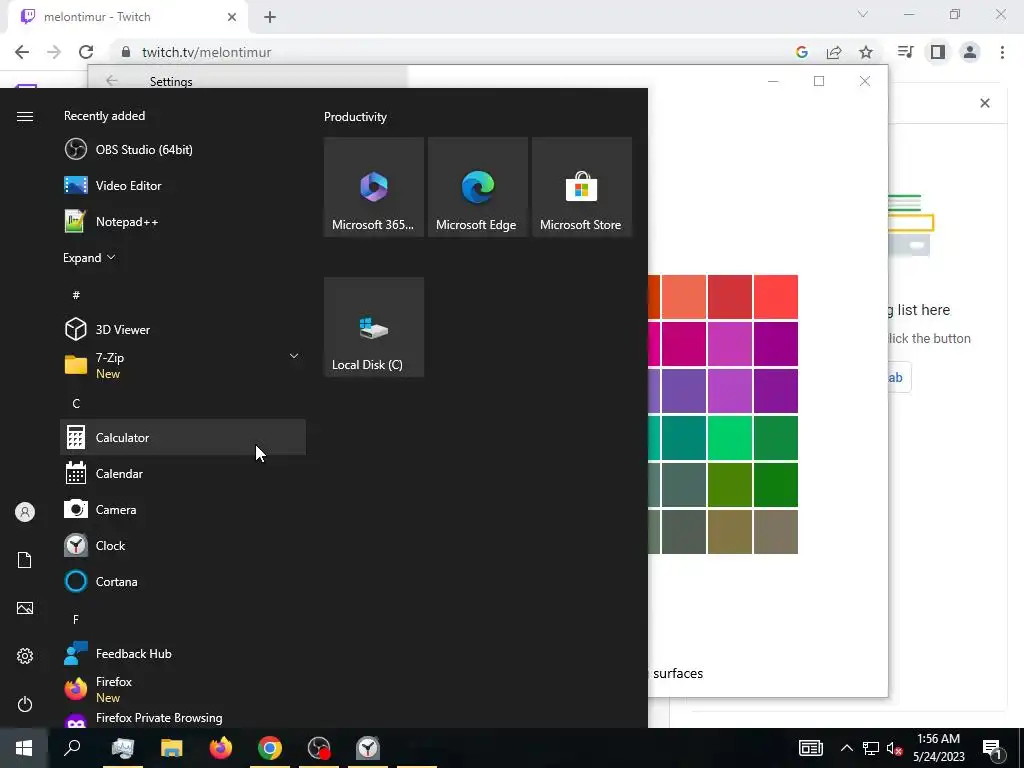Open Chrome tab search dropdown arrow

pos(863,14)
